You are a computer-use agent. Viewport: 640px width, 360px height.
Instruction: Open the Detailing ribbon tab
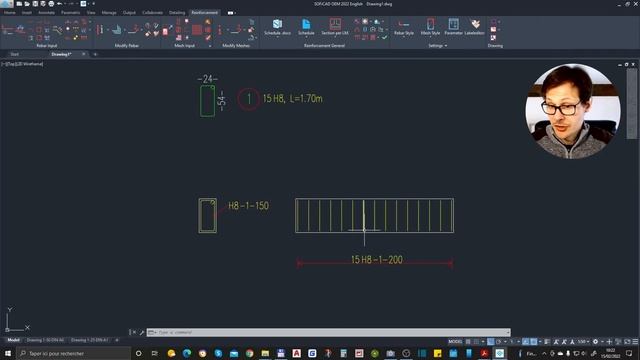tap(177, 13)
